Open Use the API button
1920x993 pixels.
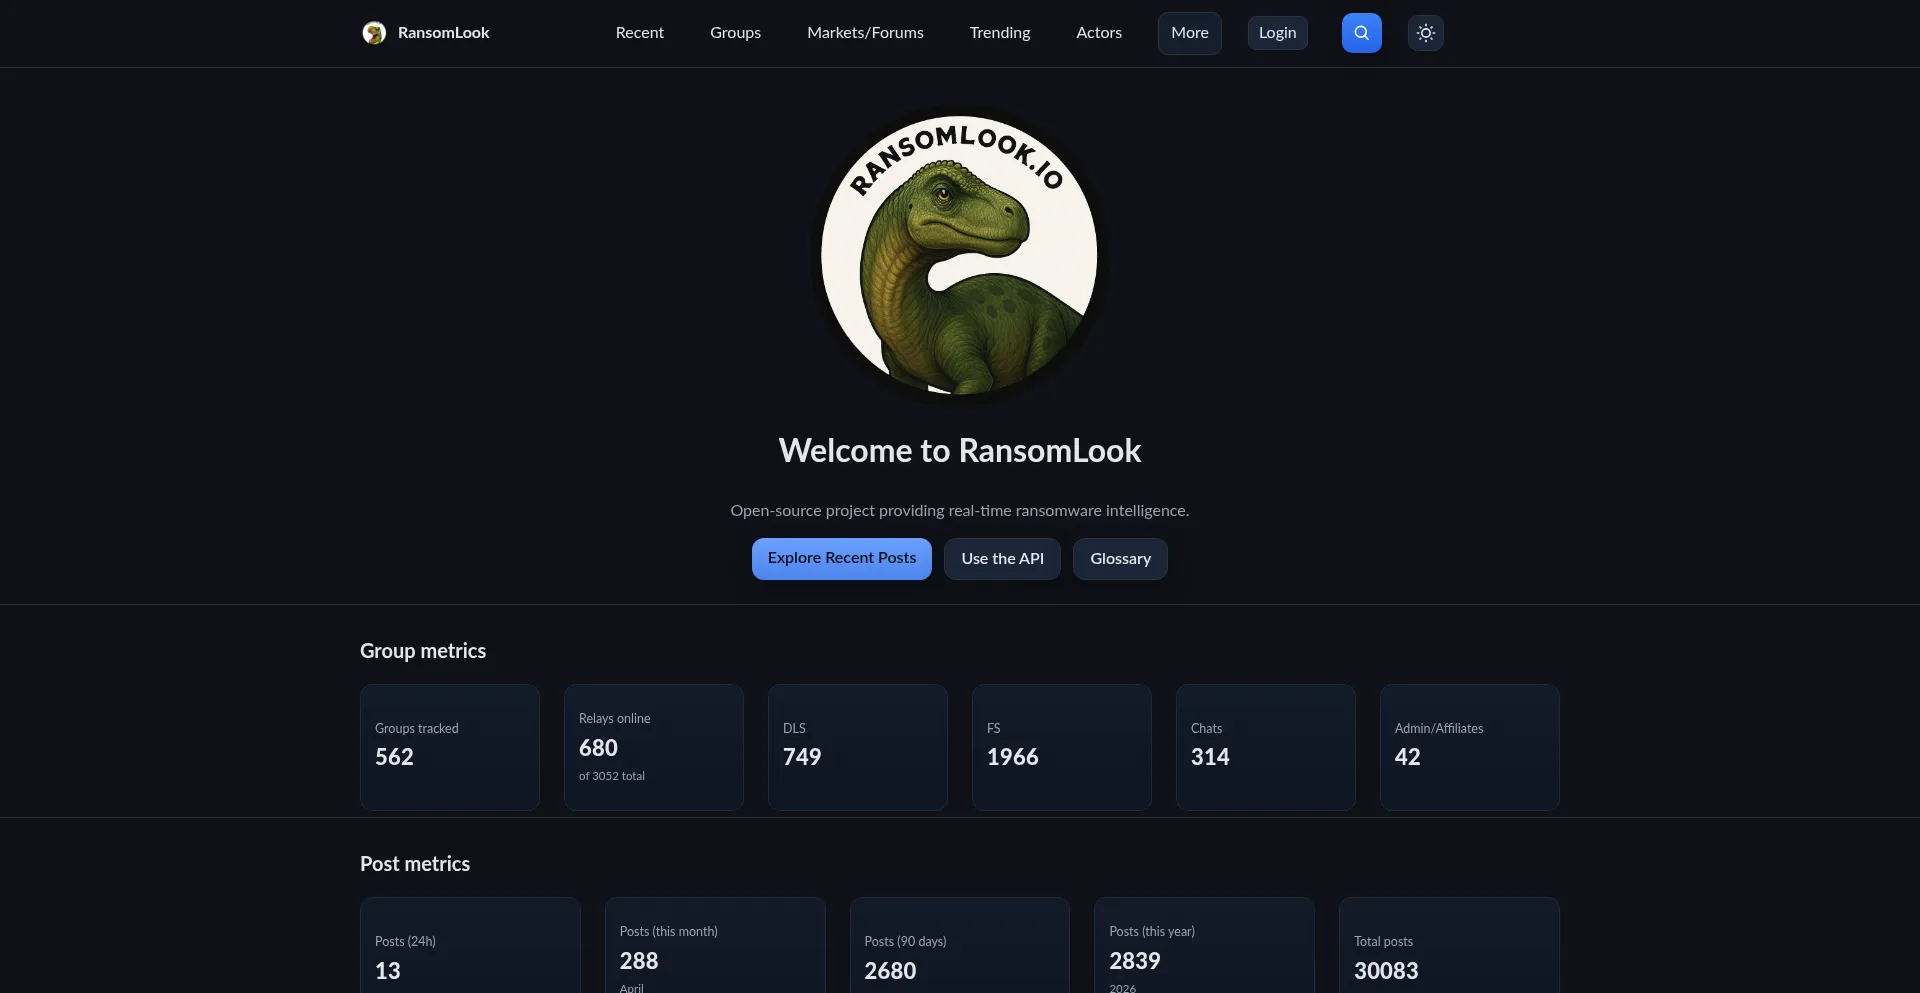tap(1002, 559)
